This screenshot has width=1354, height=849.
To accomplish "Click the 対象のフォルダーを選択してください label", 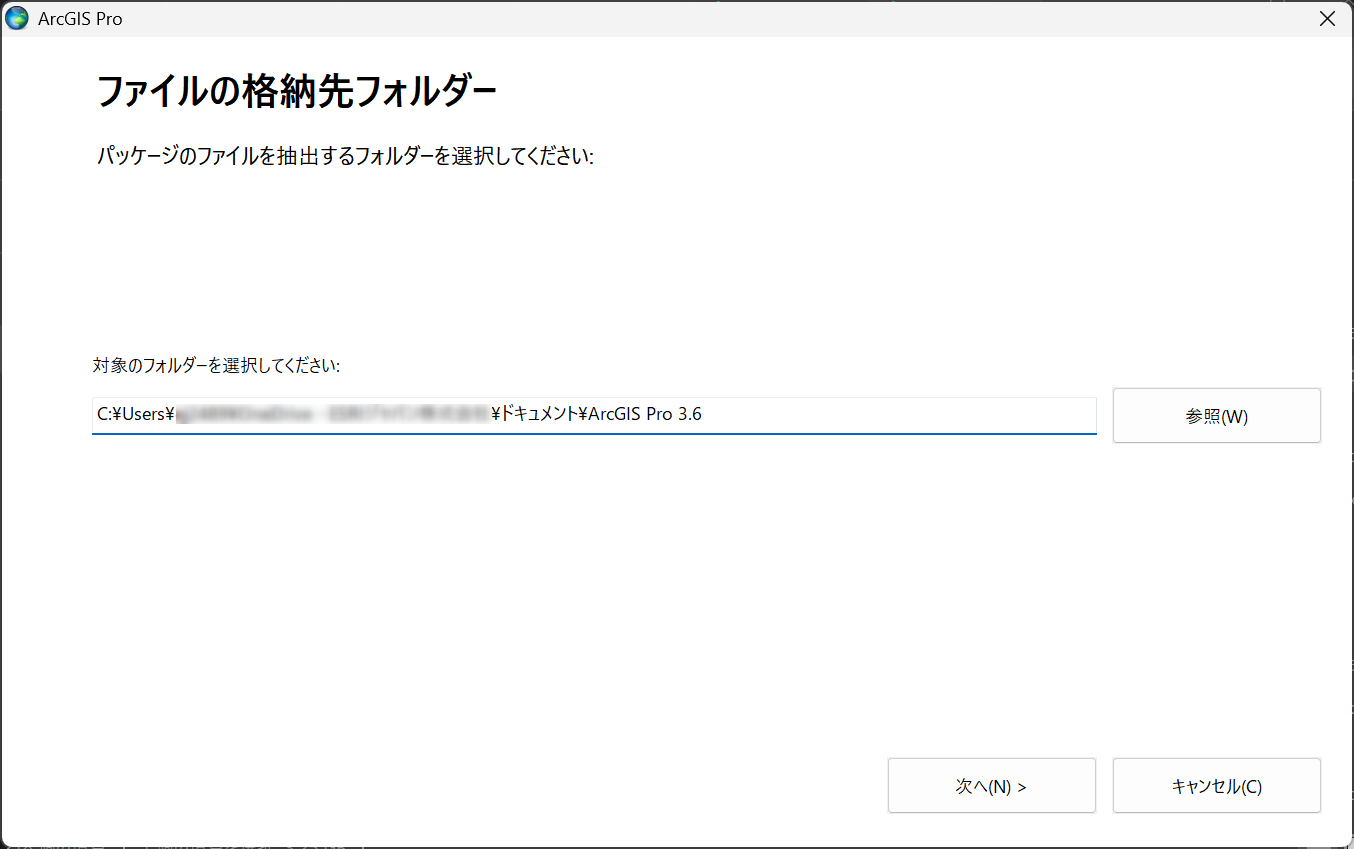I will 217,366.
